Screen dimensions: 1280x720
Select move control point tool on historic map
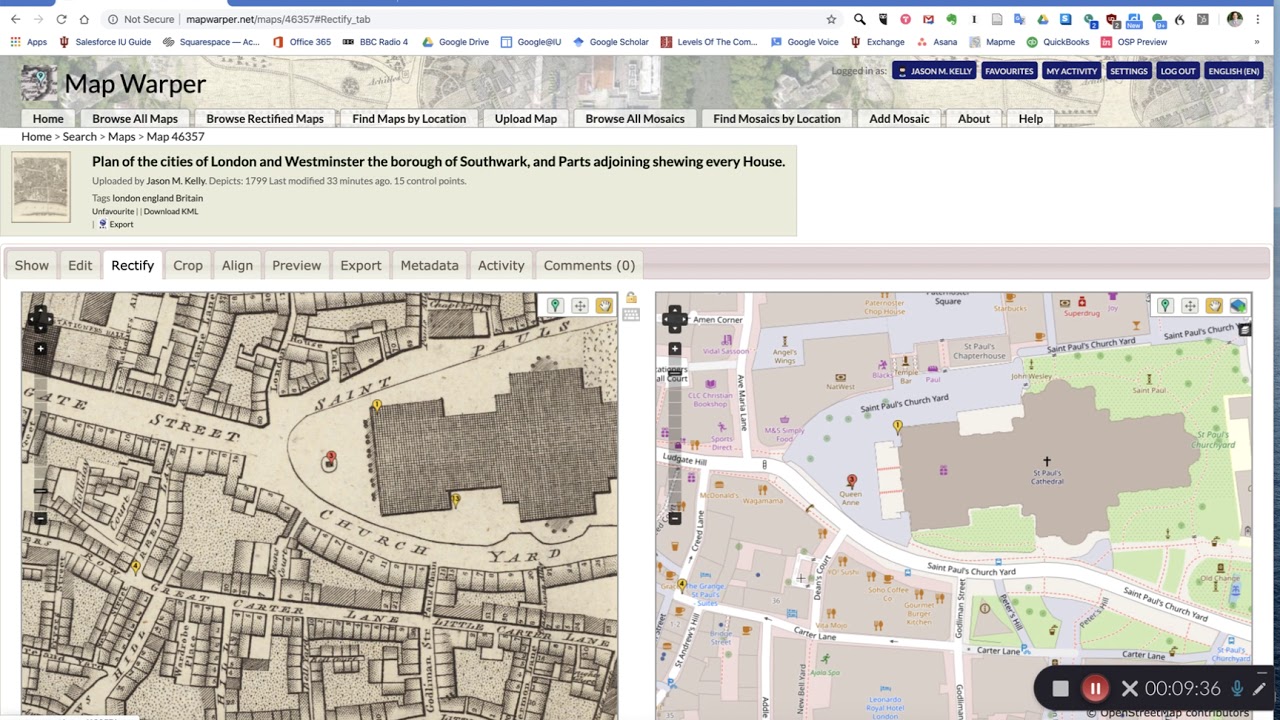click(580, 306)
